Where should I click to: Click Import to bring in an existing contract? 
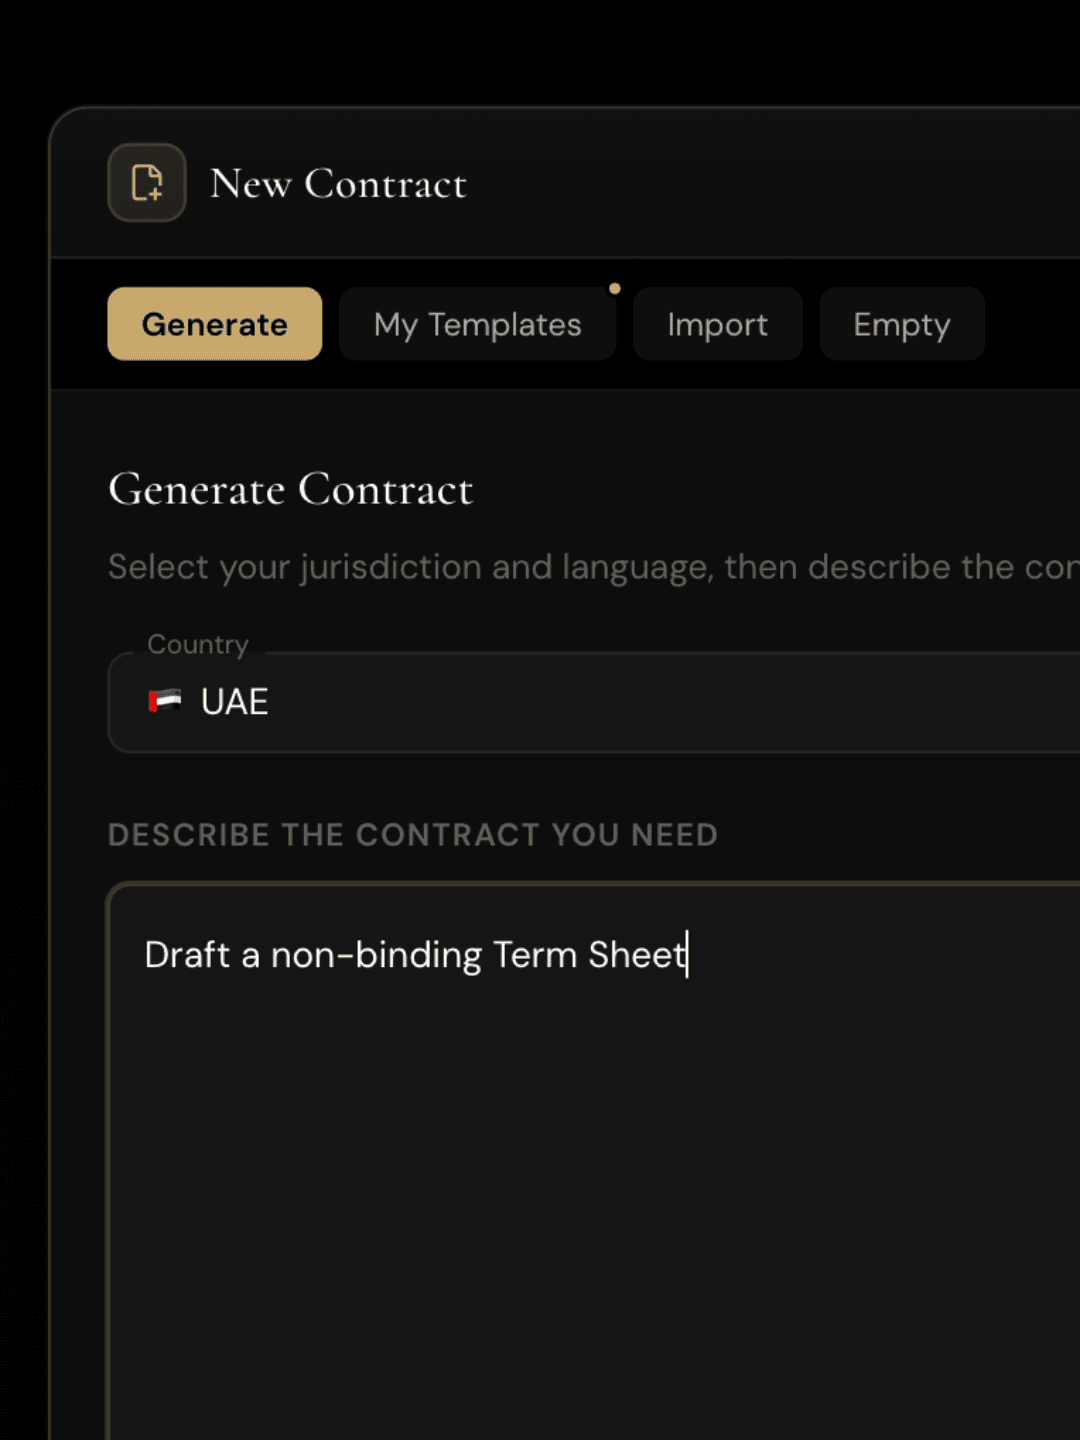(717, 324)
